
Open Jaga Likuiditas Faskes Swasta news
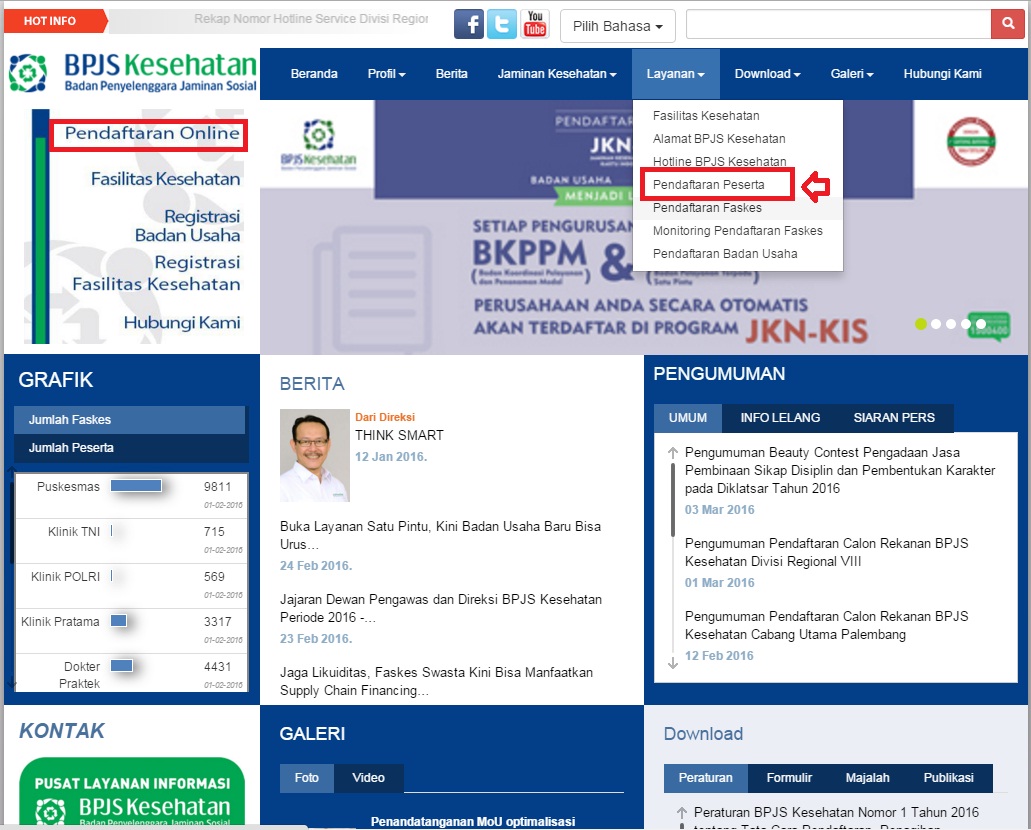point(437,681)
